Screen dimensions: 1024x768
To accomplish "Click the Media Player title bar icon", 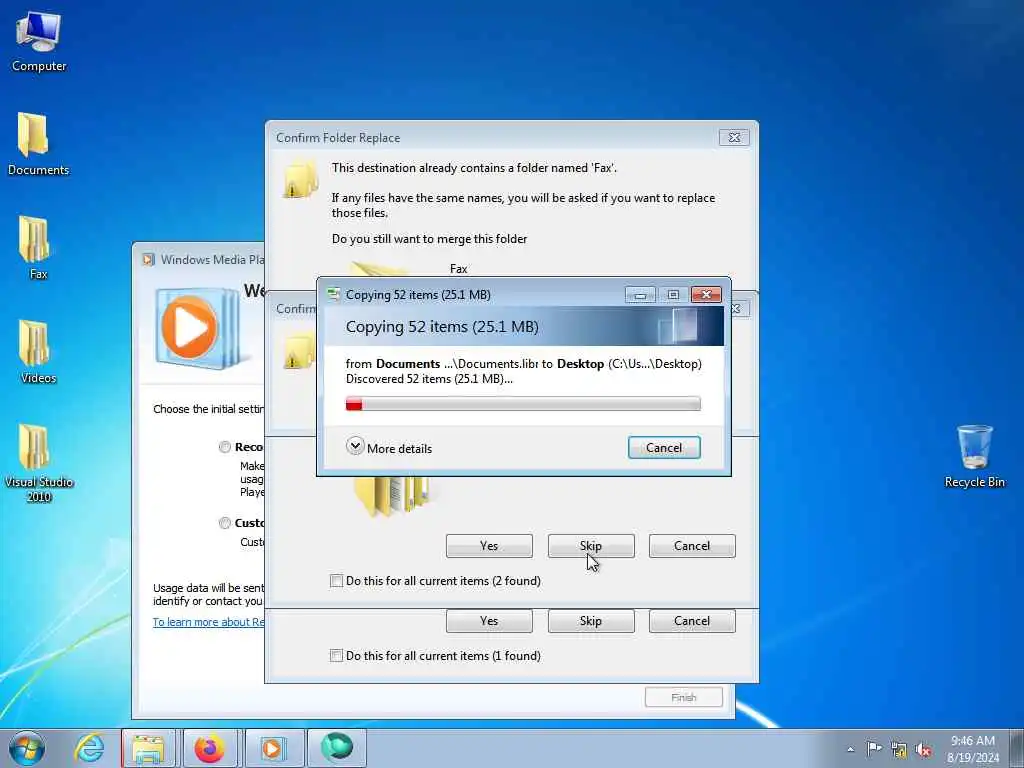I will pyautogui.click(x=148, y=259).
